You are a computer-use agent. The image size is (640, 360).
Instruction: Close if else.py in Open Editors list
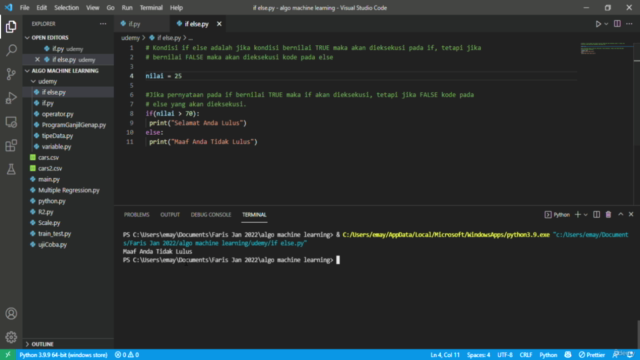click(38, 60)
